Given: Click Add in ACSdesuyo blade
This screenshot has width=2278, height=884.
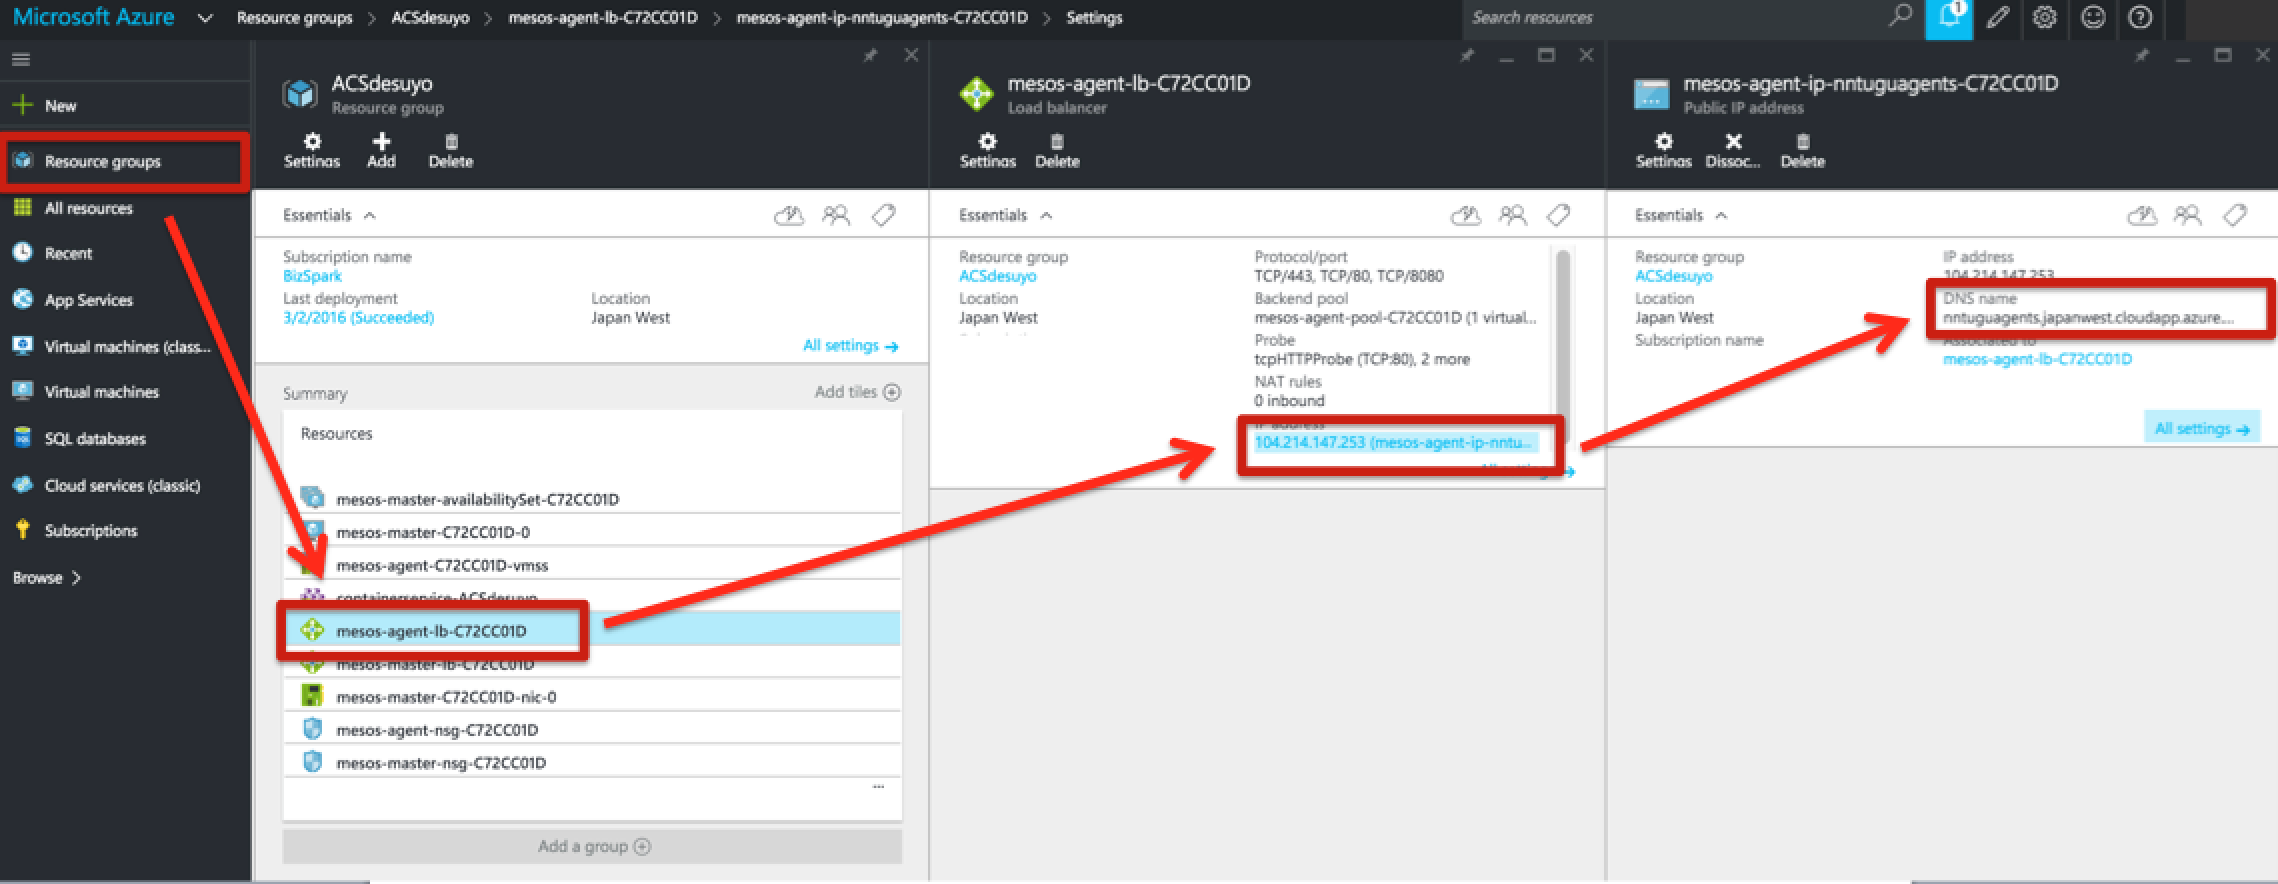Looking at the screenshot, I should click(x=381, y=151).
